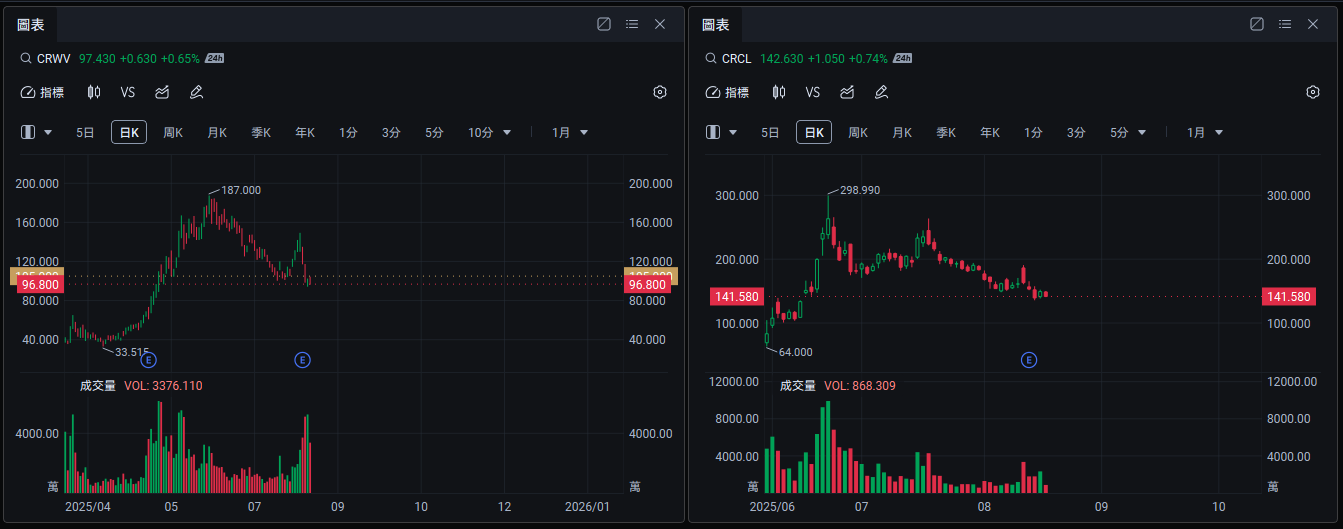This screenshot has width=1343, height=529.
Task: Switch CRWV chart to 周K interval
Action: click(x=173, y=132)
